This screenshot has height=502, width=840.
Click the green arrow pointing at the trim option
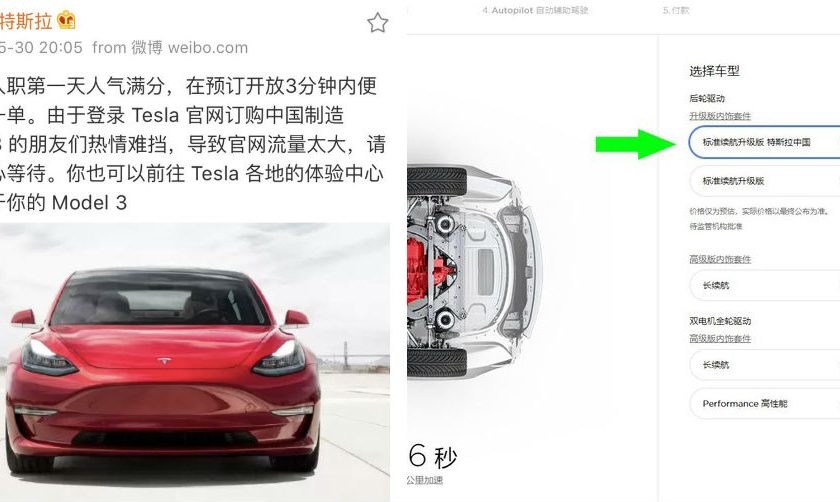tap(635, 144)
